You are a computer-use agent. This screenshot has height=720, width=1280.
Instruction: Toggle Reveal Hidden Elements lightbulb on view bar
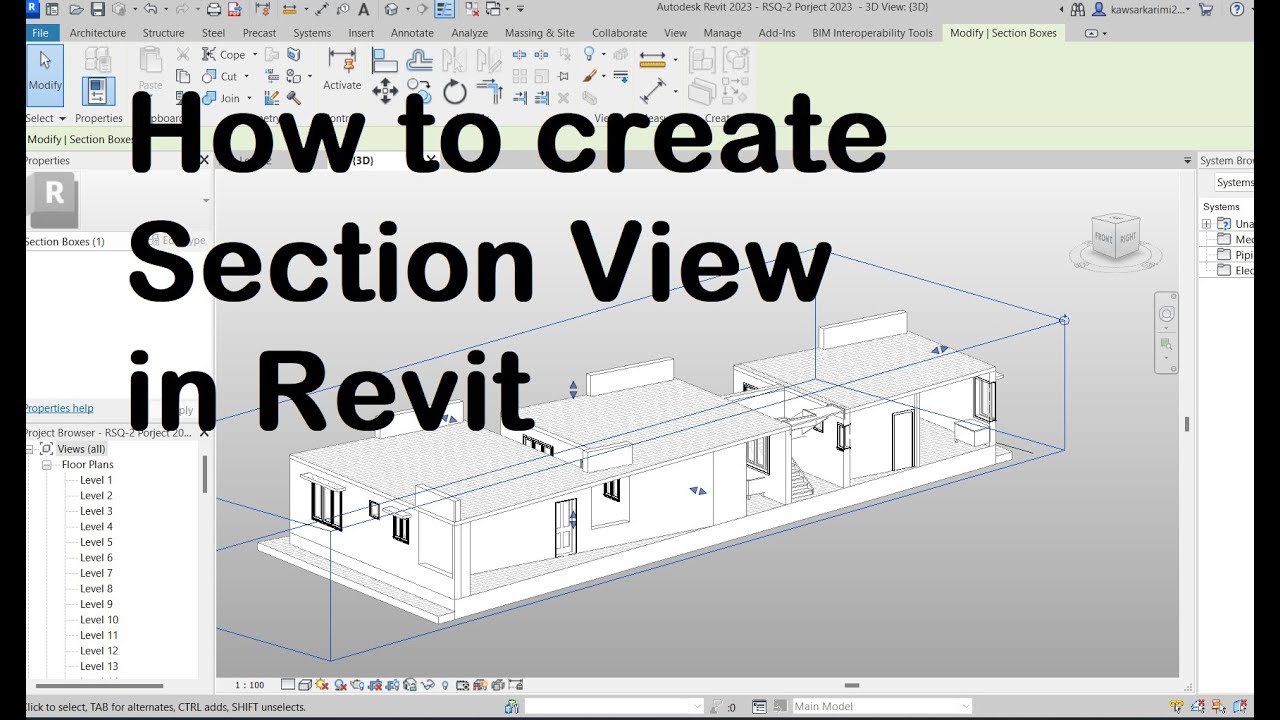coord(445,685)
